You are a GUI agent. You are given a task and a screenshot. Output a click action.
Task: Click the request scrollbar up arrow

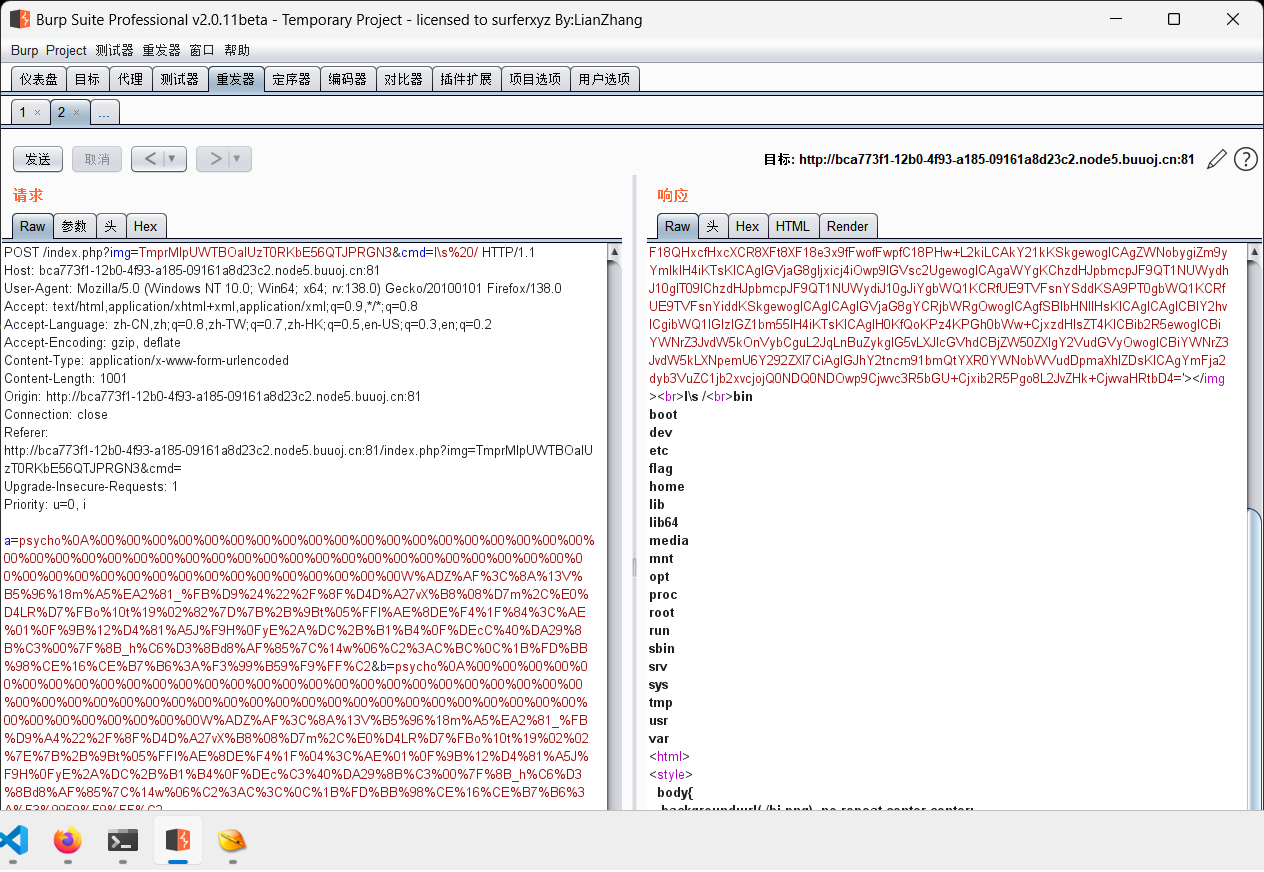pos(614,251)
